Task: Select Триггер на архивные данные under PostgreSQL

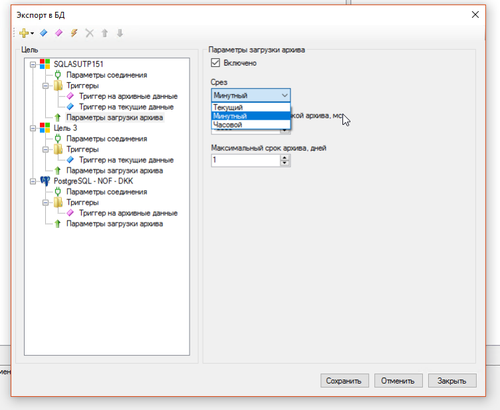Action: click(x=128, y=213)
